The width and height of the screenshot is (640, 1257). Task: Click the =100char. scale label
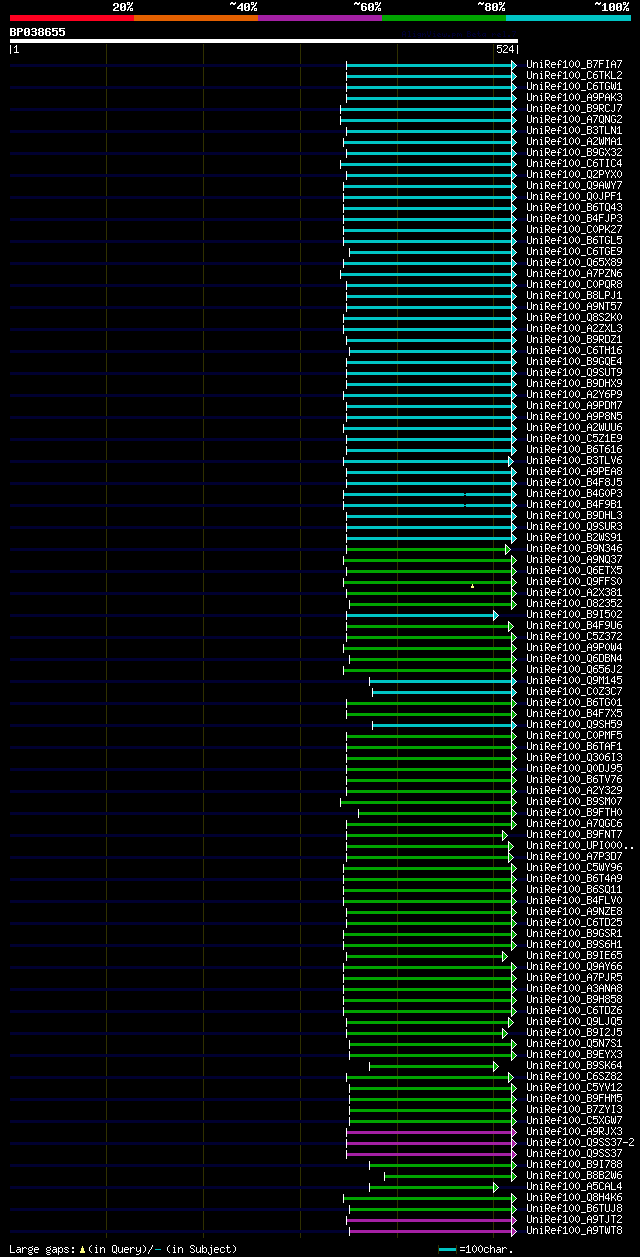click(484, 1249)
